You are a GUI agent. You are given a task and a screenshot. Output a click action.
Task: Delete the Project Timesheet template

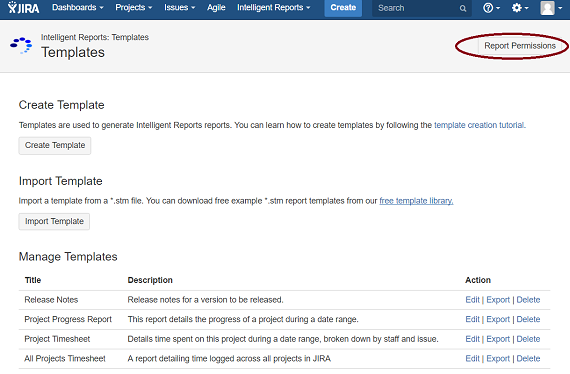[528, 339]
